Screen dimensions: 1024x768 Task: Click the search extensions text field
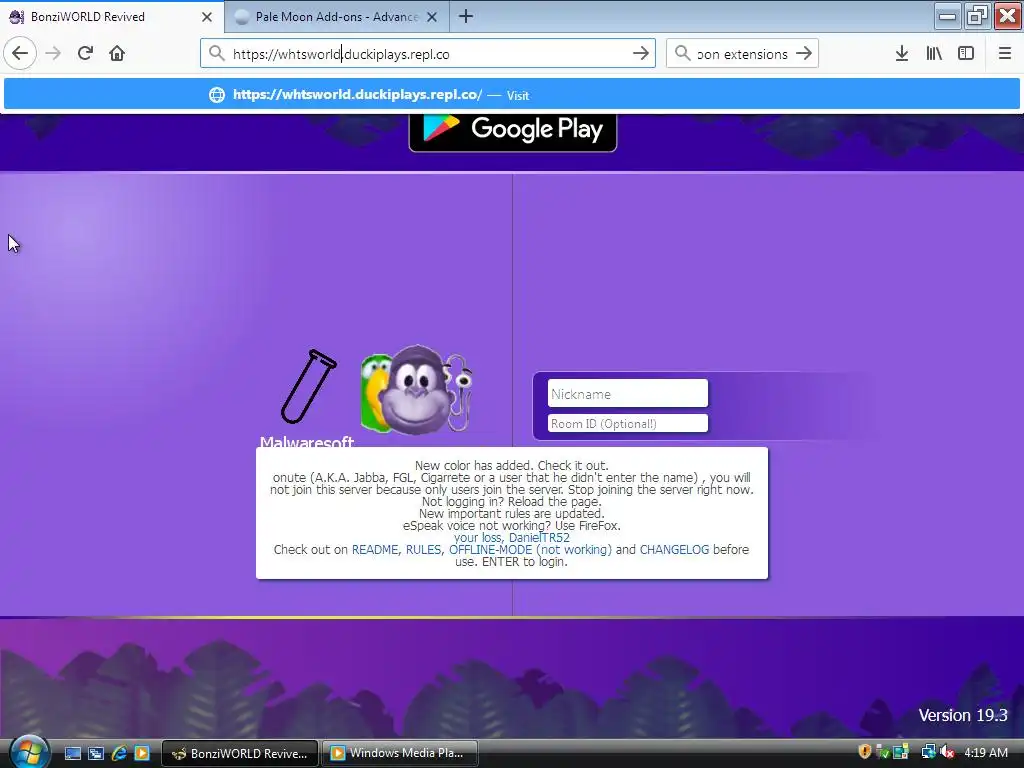coord(742,54)
